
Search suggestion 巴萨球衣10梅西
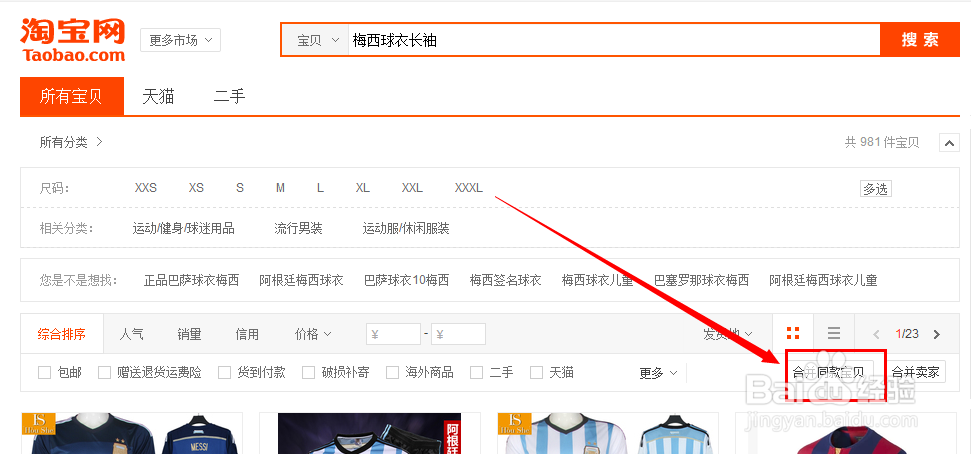coord(406,281)
